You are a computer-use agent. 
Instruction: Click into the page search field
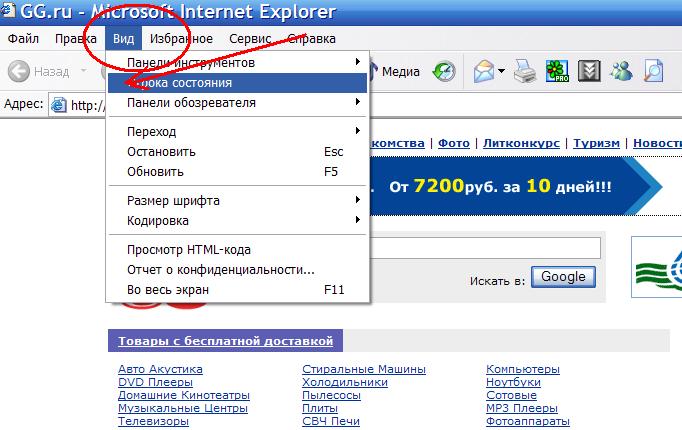tap(485, 248)
